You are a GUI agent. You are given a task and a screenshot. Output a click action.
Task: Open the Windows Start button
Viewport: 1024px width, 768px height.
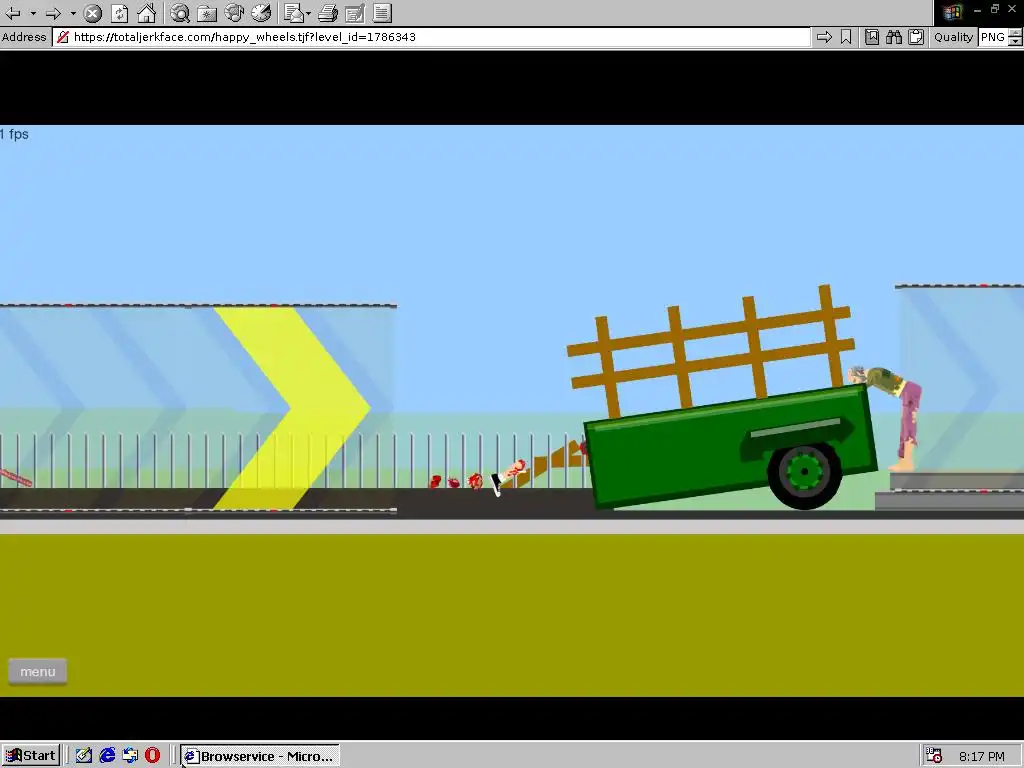[31, 756]
